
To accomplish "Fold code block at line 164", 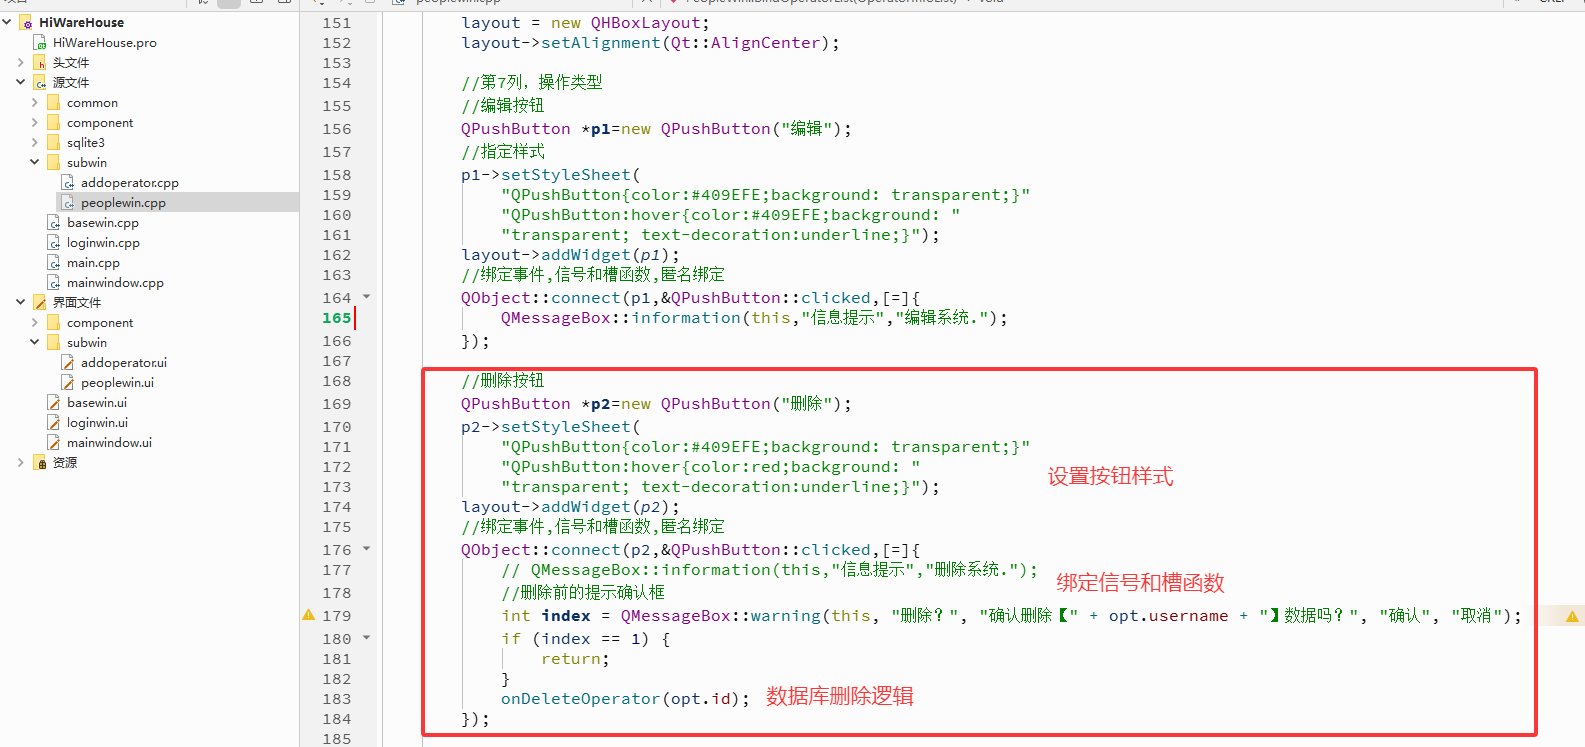I will point(367,297).
